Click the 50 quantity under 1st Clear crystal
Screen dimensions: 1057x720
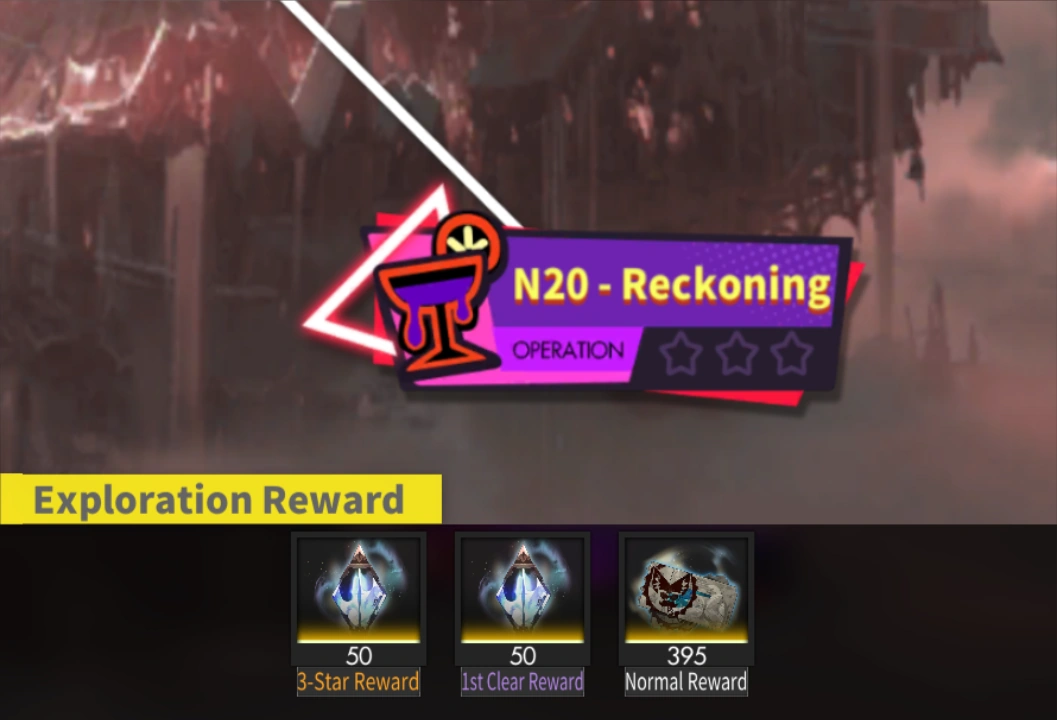click(x=522, y=655)
